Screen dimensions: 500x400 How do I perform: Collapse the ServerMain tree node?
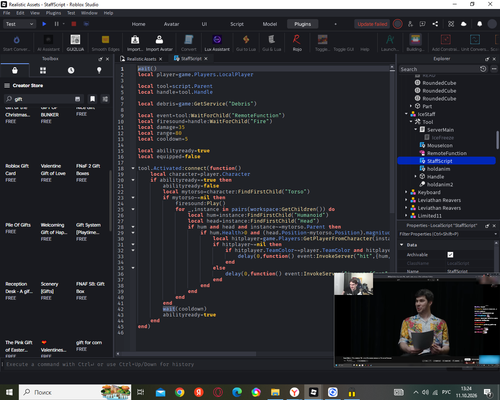point(416,130)
